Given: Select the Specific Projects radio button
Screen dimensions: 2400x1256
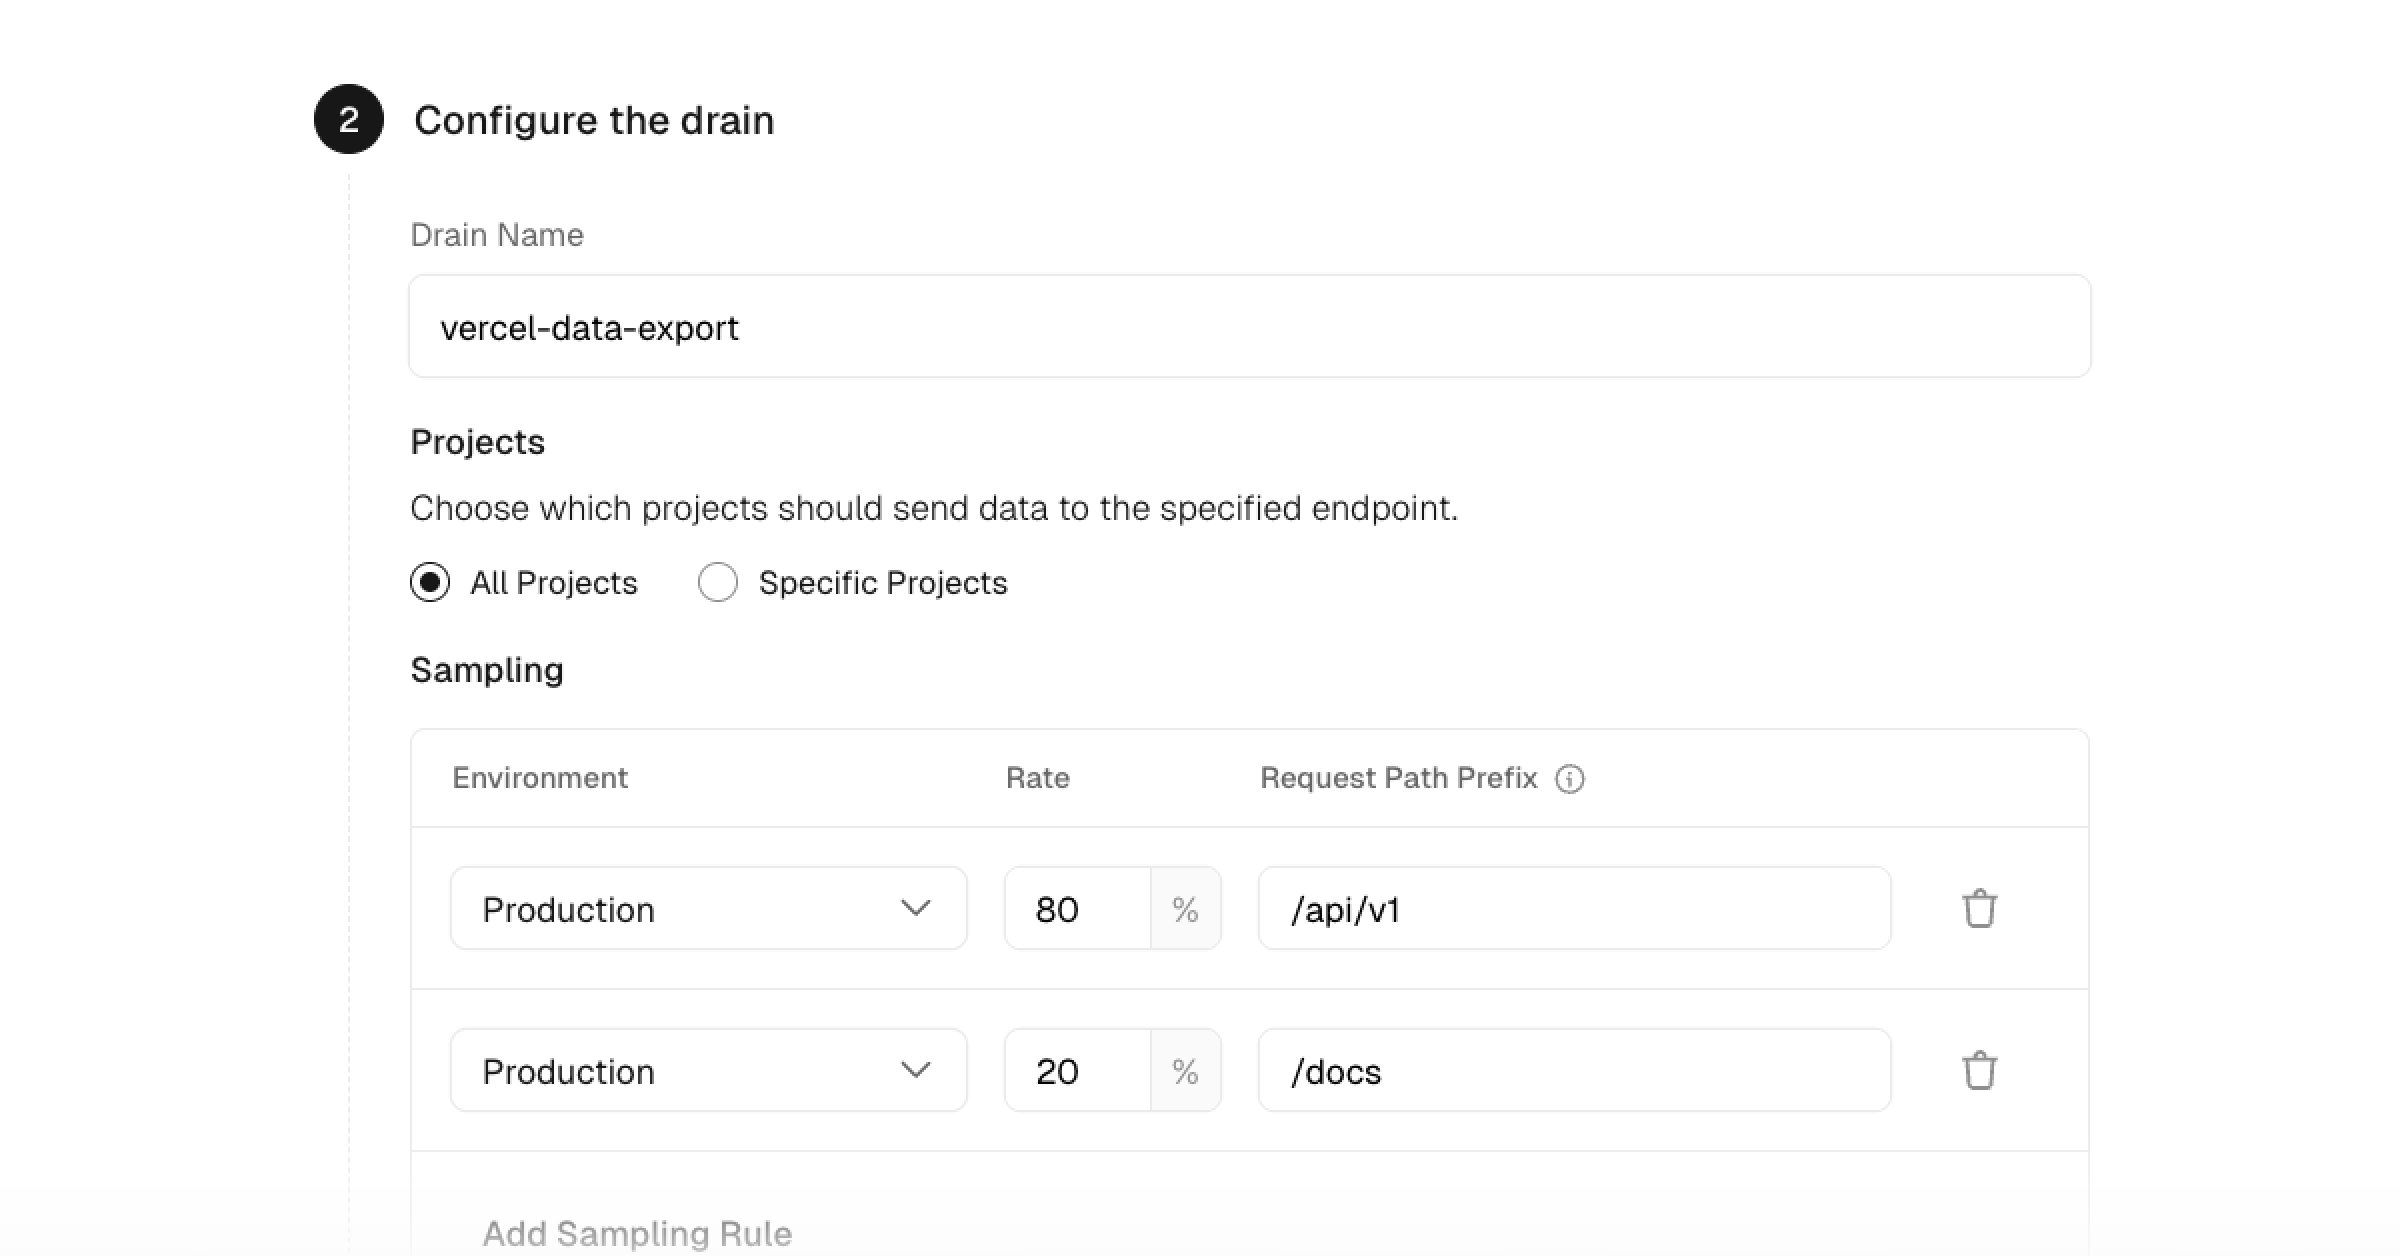Looking at the screenshot, I should tap(718, 582).
